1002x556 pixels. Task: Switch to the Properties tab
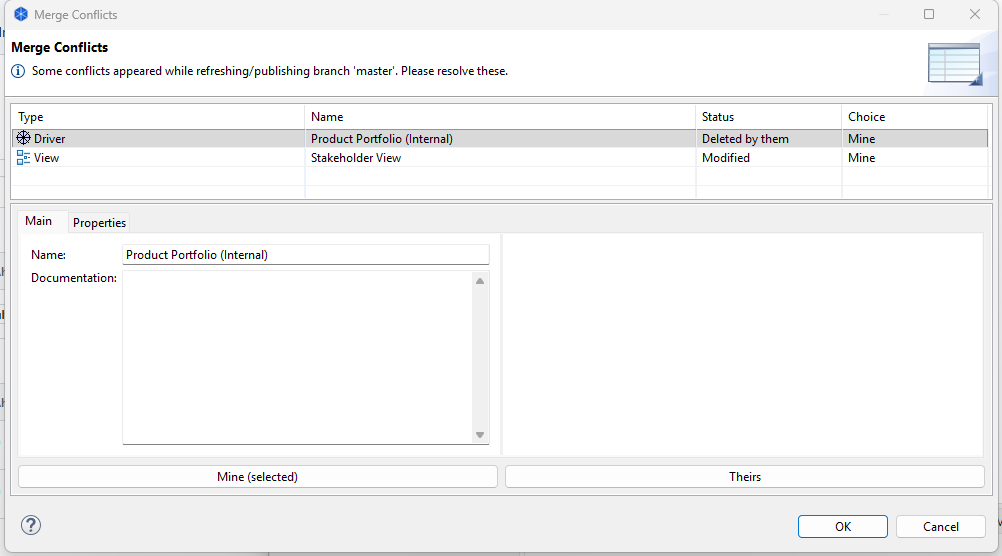100,222
